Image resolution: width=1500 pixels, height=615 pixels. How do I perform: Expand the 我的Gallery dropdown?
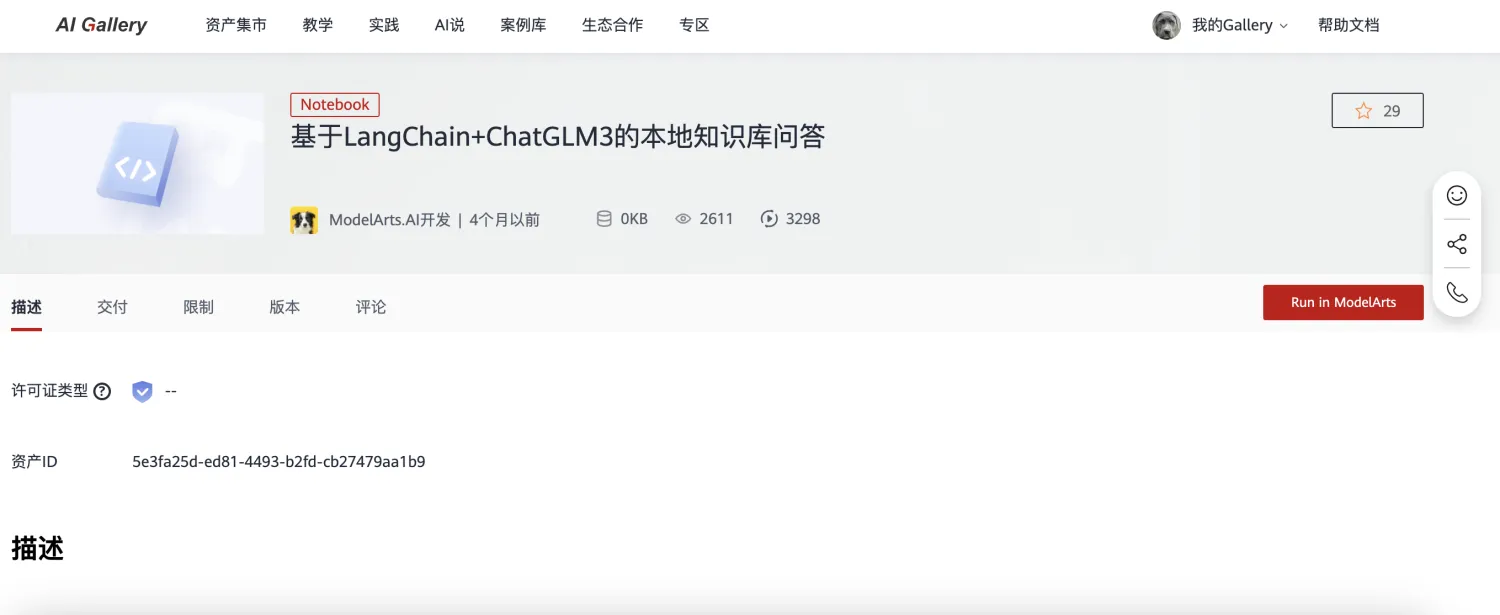[x=1239, y=25]
